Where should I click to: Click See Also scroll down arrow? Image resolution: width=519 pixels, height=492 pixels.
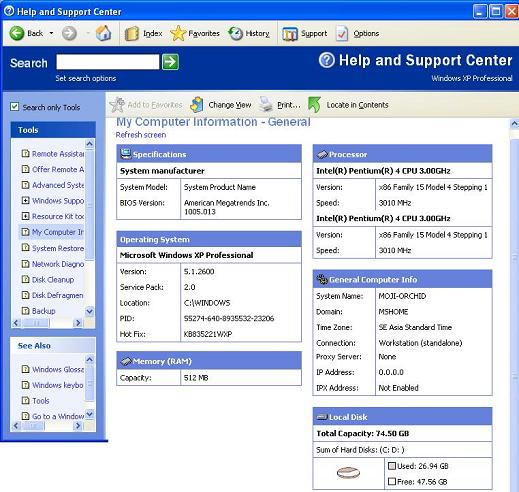pyautogui.click(x=89, y=414)
